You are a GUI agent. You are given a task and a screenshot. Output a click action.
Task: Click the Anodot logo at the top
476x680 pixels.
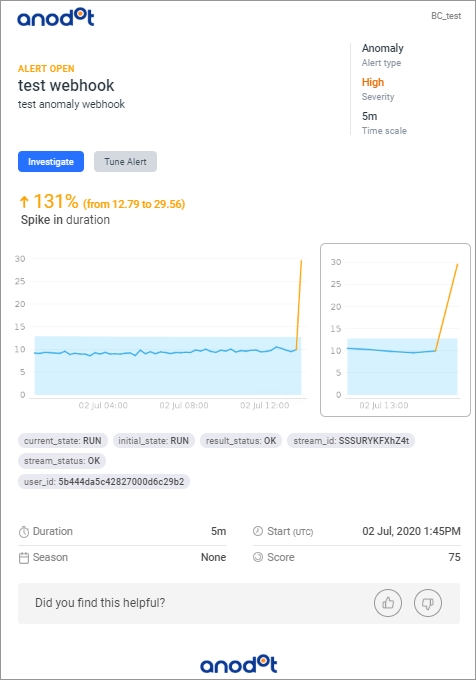tap(55, 18)
